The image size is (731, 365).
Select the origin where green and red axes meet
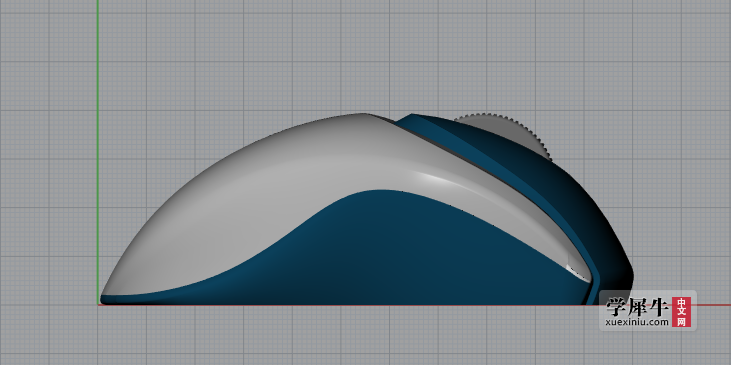98,305
